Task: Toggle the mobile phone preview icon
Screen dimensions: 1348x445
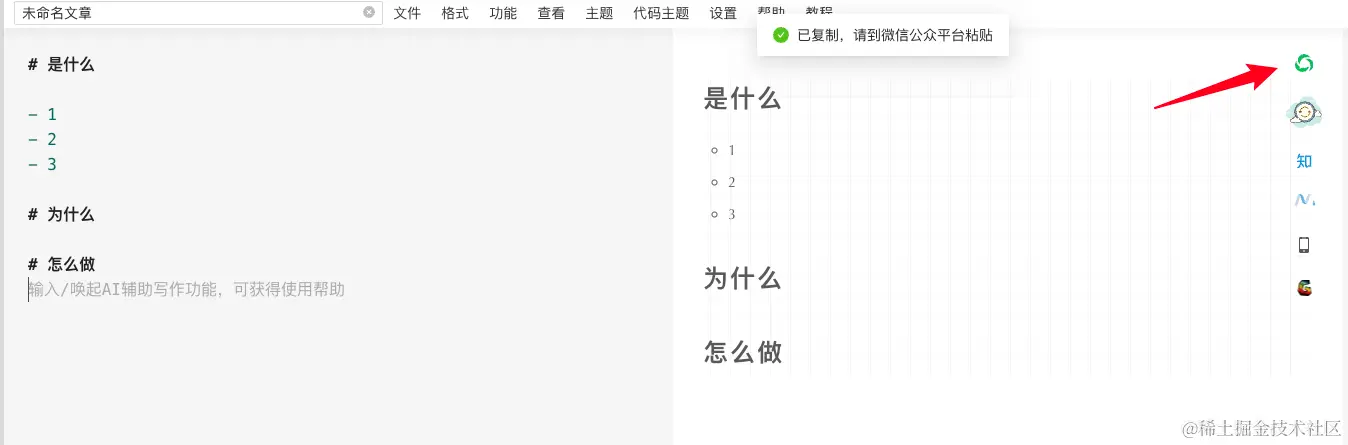Action: 1303,245
